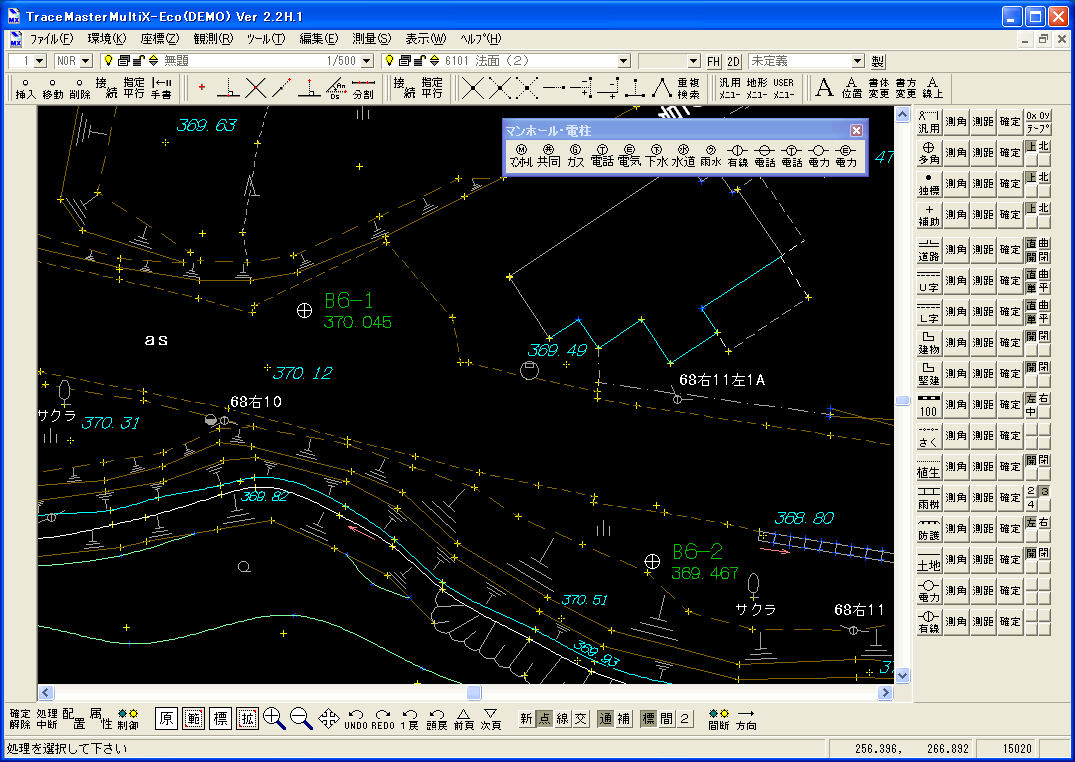
Task: Click the 建物 building feature icon
Action: [928, 343]
